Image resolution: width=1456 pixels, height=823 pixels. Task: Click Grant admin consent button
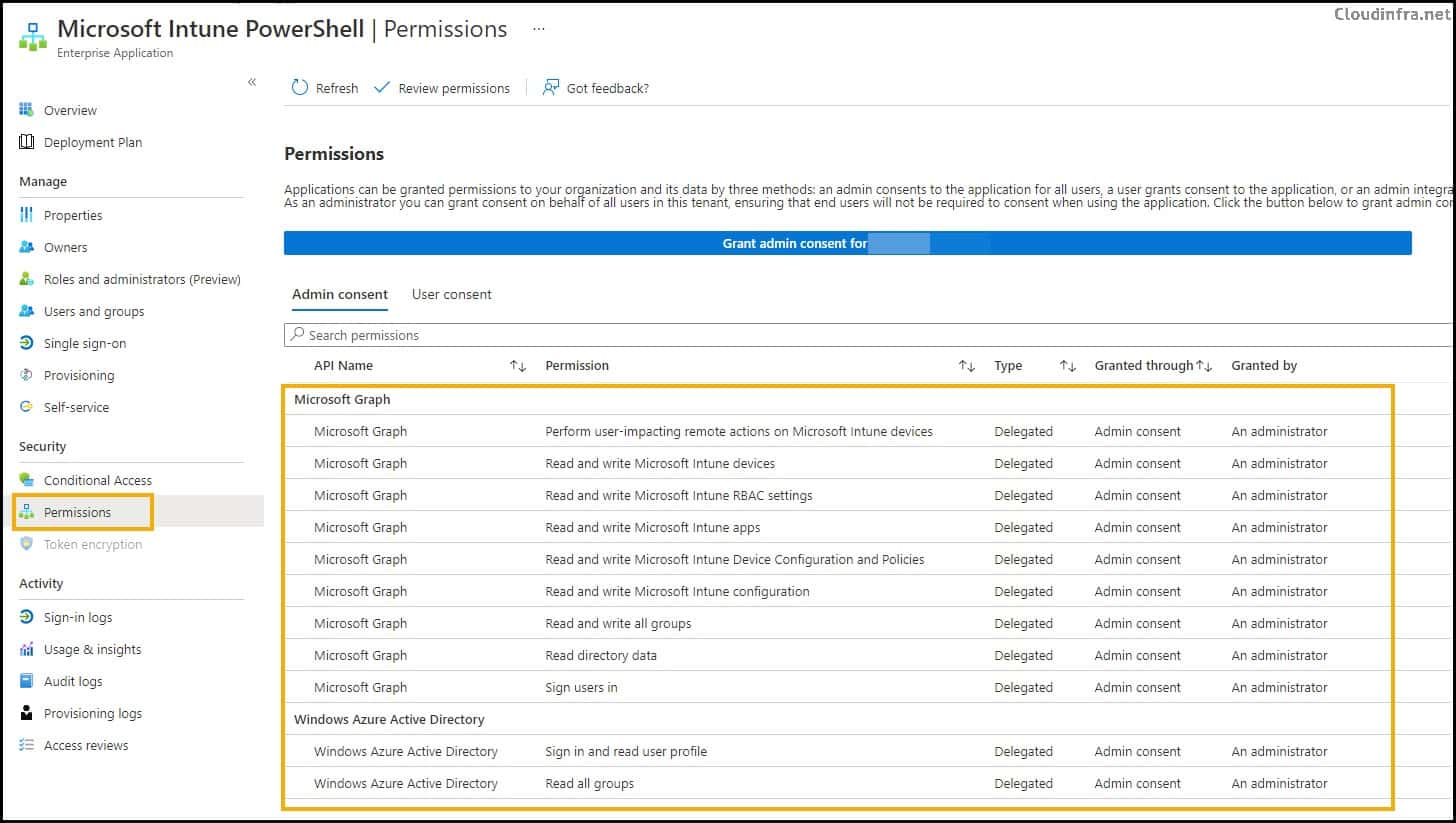point(848,243)
